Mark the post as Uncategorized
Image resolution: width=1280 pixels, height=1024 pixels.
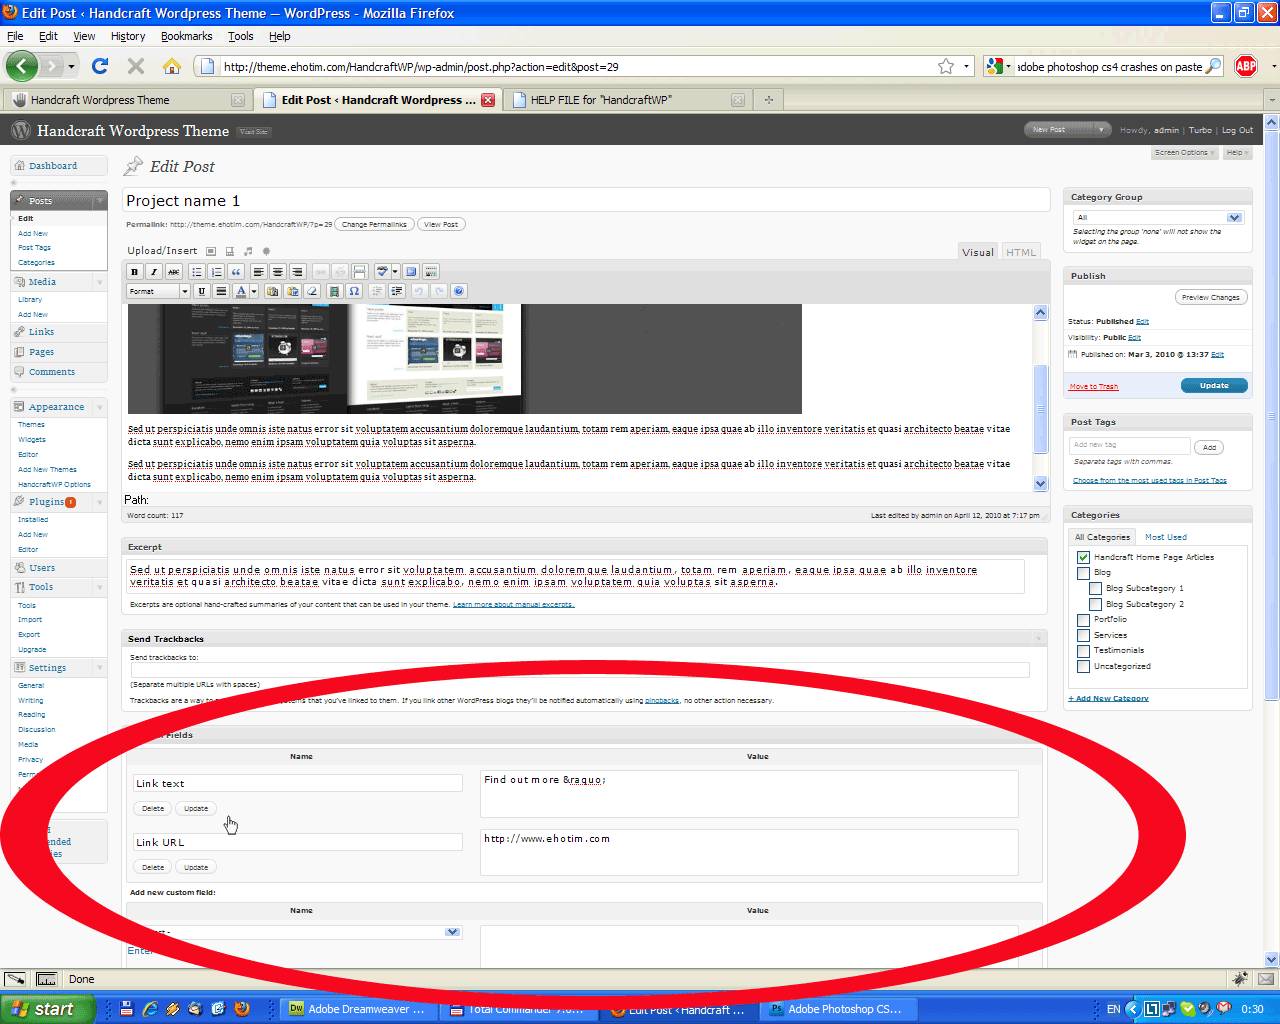(x=1083, y=666)
